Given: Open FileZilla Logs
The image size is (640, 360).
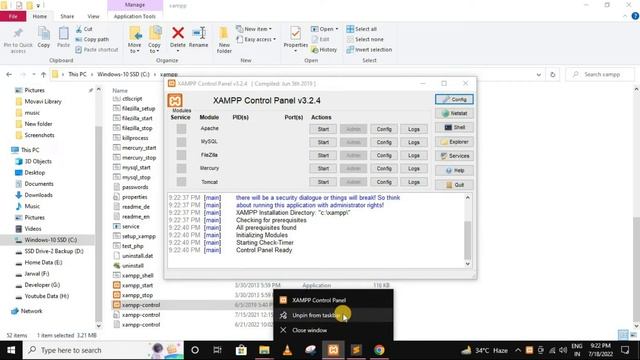Looking at the screenshot, I should (x=414, y=156).
